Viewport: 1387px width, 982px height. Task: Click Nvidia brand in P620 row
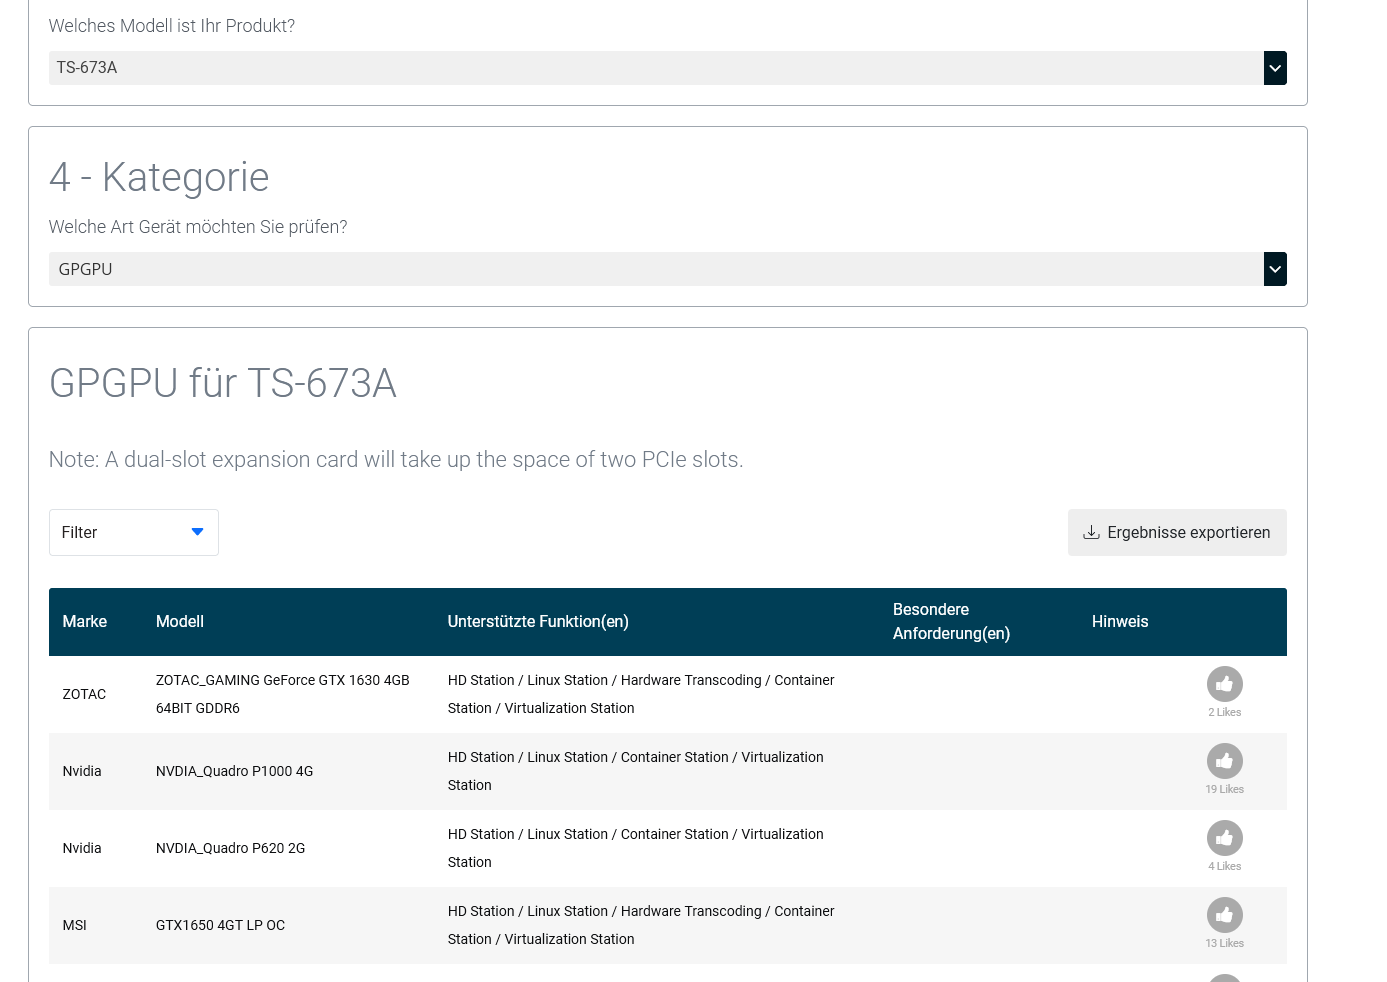click(82, 848)
